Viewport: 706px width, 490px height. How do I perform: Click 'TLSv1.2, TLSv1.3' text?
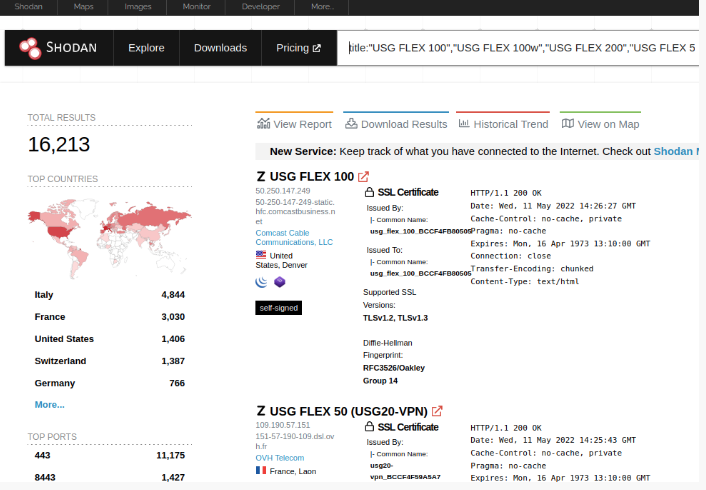395,318
